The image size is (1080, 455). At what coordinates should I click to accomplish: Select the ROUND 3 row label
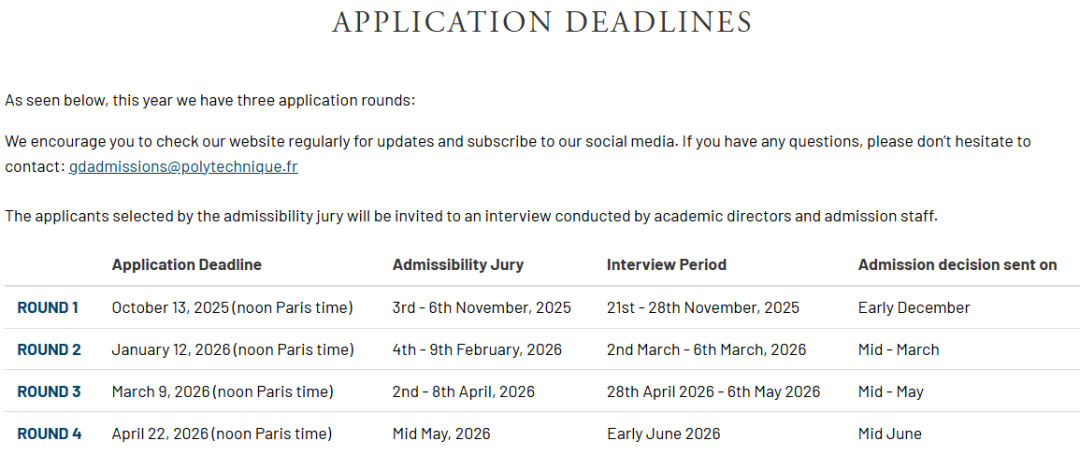pos(49,392)
